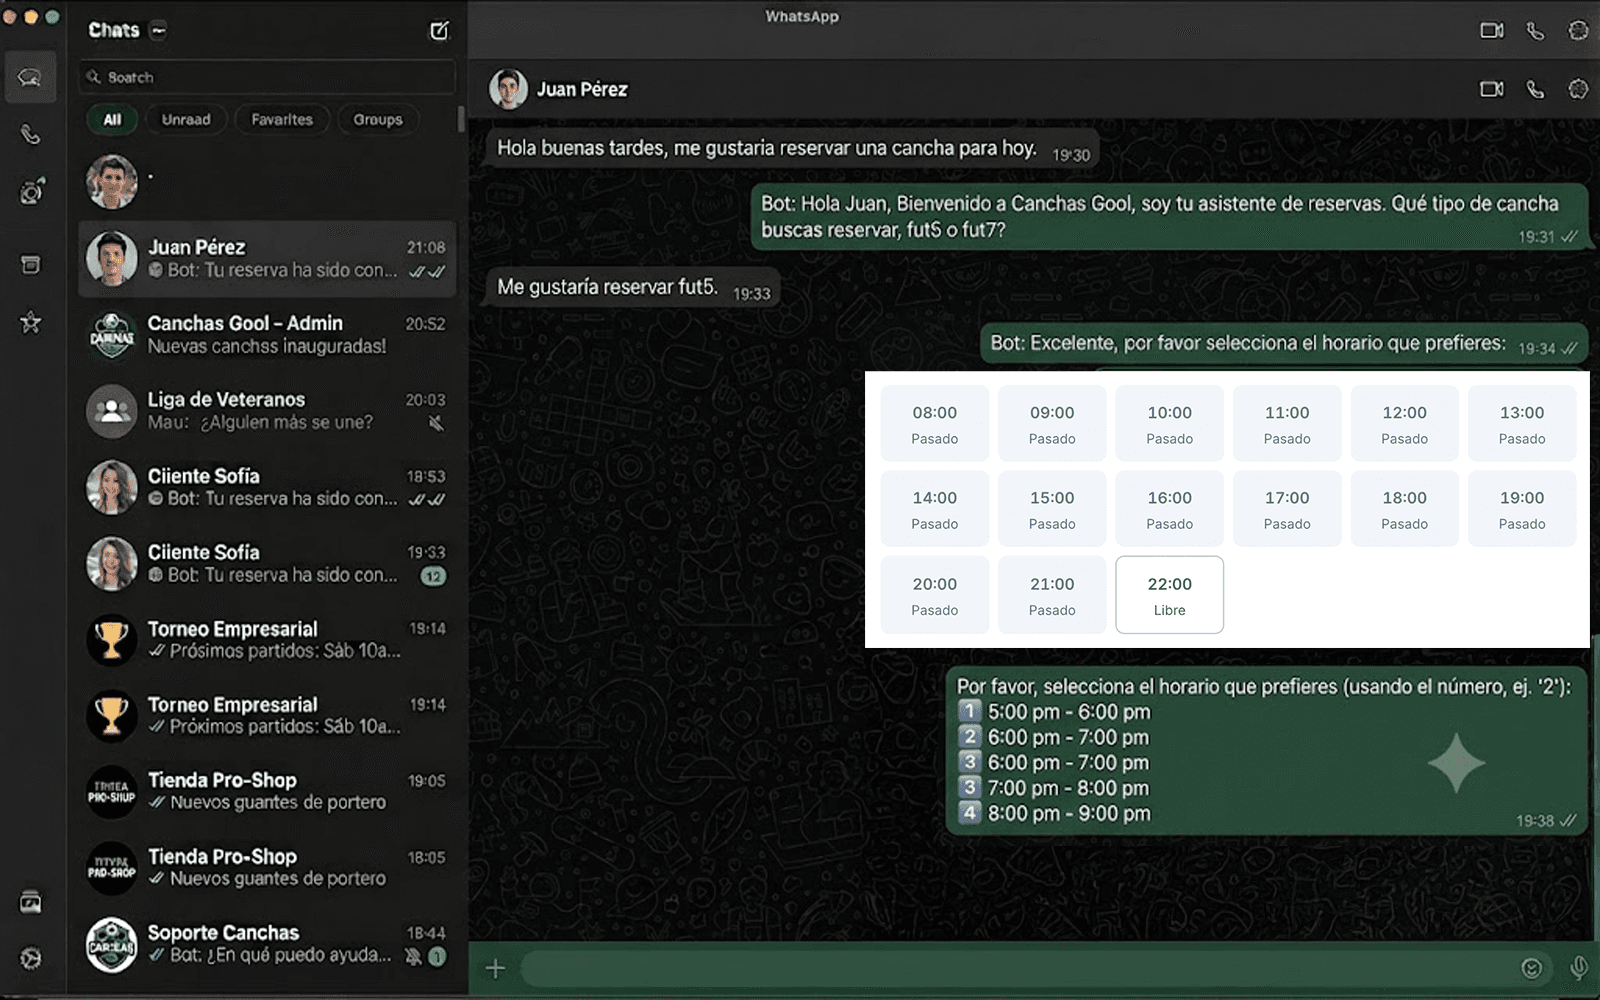The width and height of the screenshot is (1600, 1000).
Task: Open Cliente Sofía chat from 18:53
Action: (267, 487)
